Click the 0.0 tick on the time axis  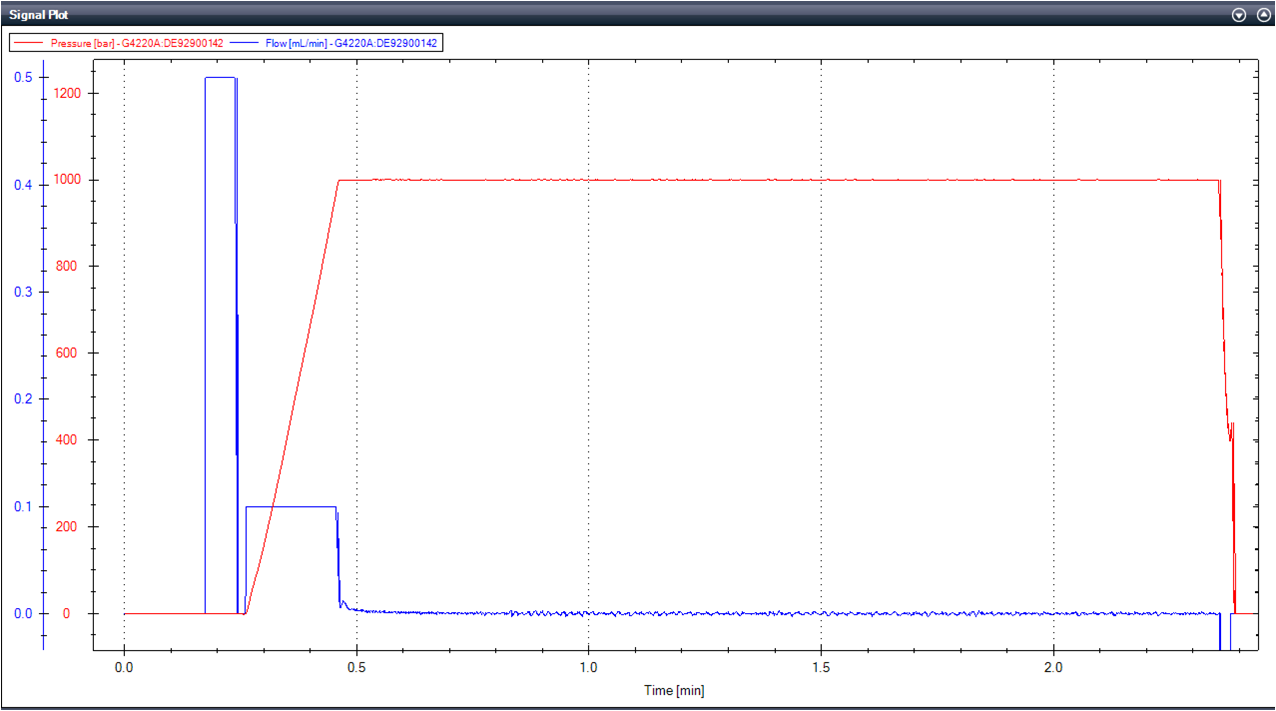click(124, 666)
